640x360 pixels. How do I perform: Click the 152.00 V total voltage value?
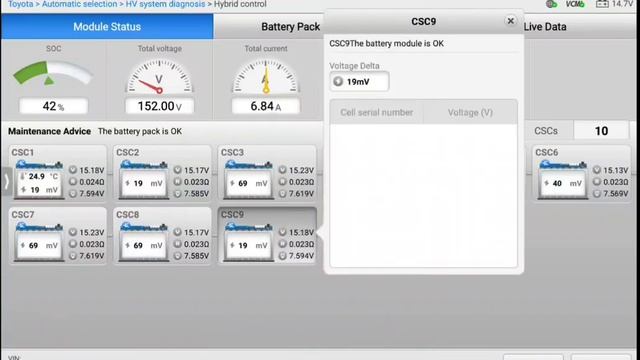pyautogui.click(x=160, y=106)
